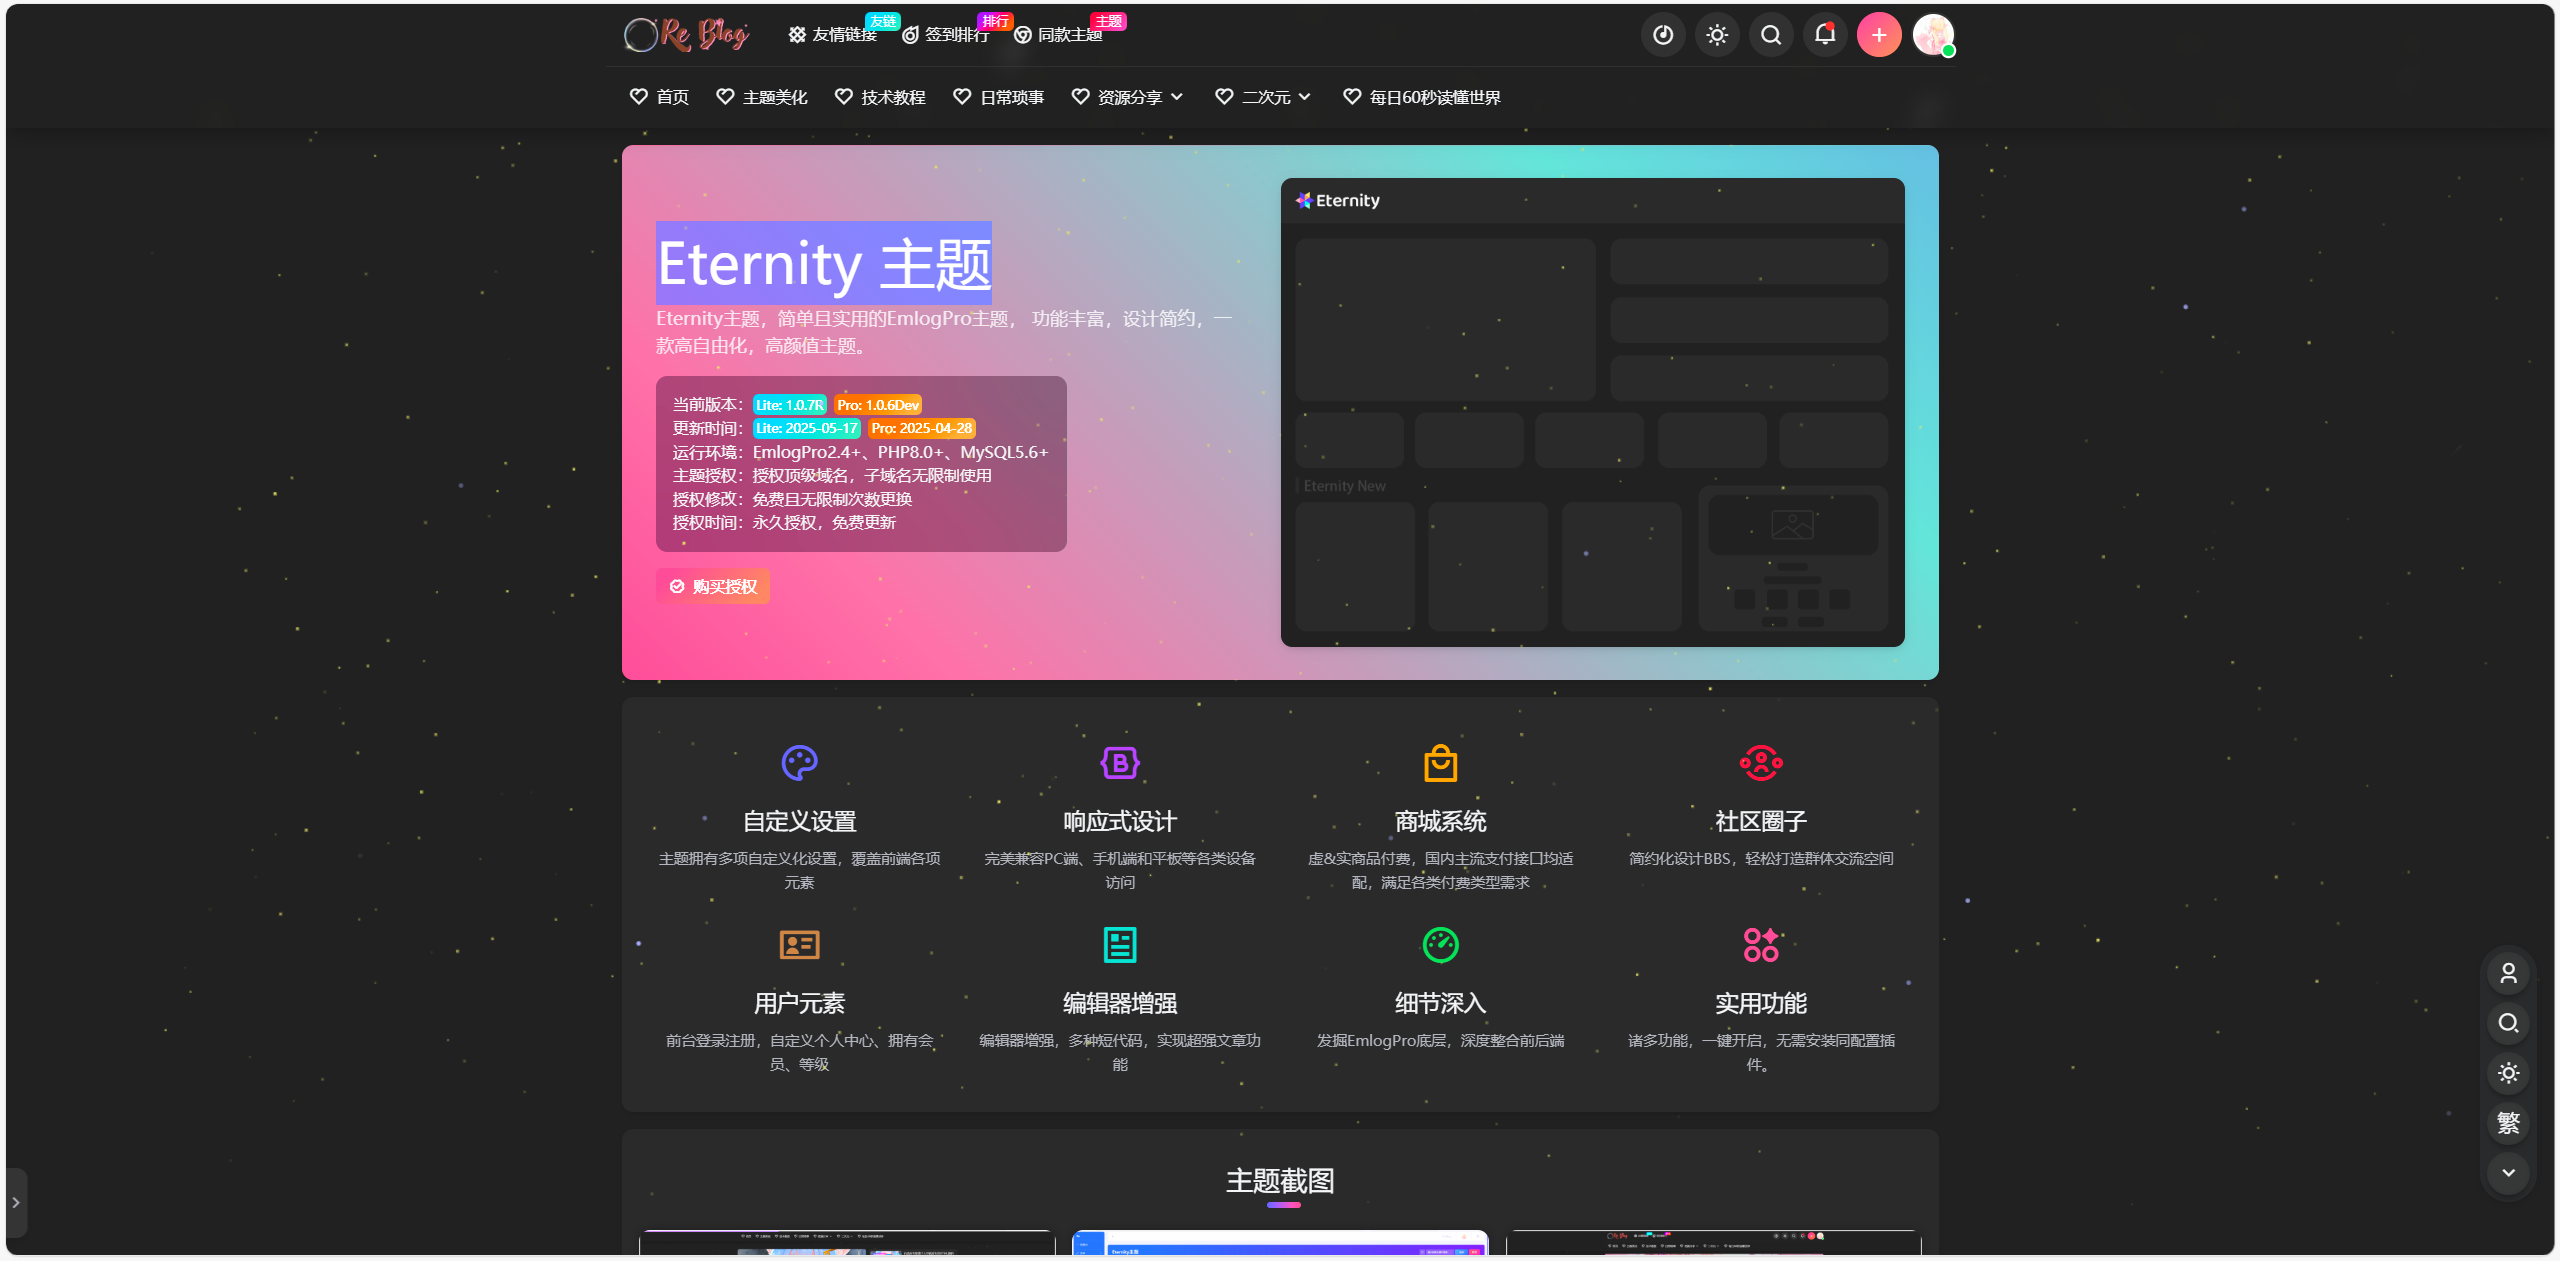Click the Pro: 1.0.6Dev version badge
This screenshot has width=2560, height=1261.
878,405
